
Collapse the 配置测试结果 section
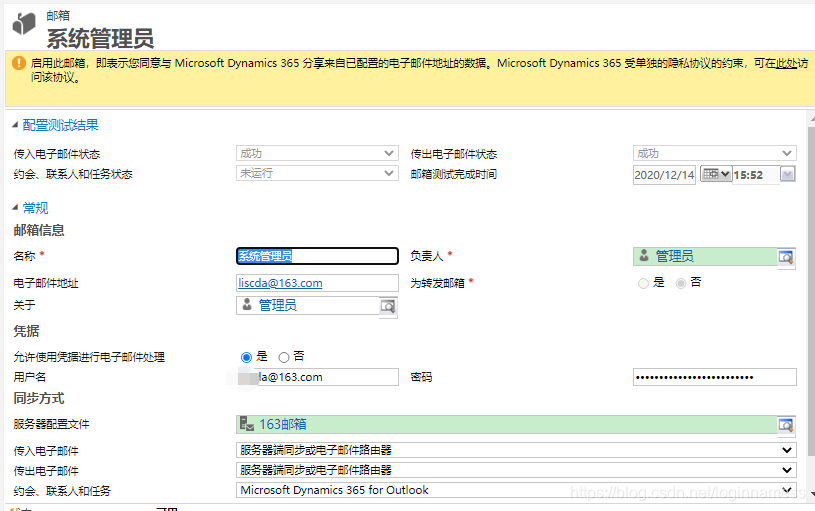click(15, 125)
